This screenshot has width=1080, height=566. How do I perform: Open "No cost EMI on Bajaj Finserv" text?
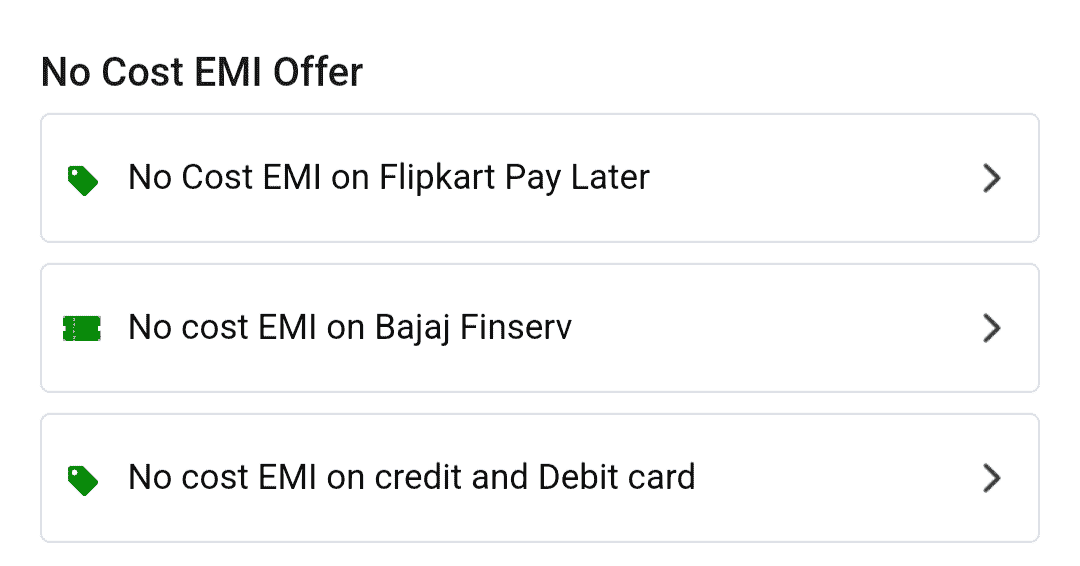click(350, 328)
